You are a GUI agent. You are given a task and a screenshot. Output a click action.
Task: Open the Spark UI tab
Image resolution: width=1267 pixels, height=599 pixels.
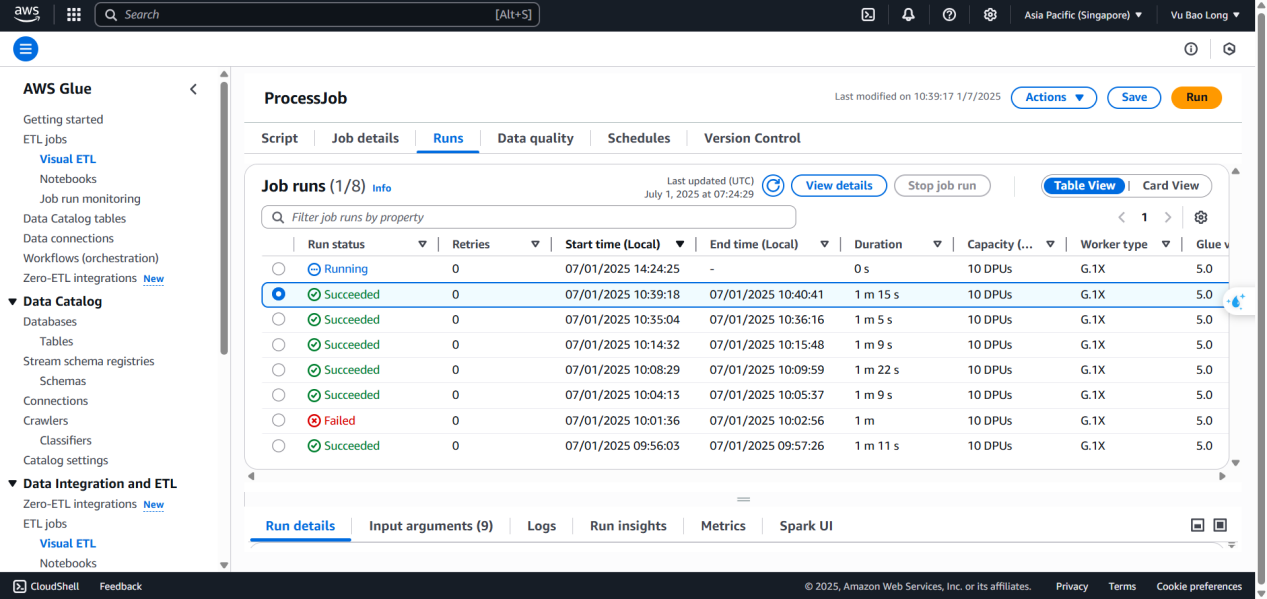806,526
